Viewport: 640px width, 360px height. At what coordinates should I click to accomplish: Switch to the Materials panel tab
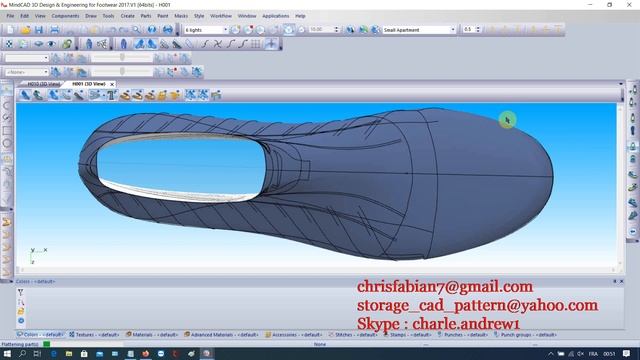tap(152, 335)
